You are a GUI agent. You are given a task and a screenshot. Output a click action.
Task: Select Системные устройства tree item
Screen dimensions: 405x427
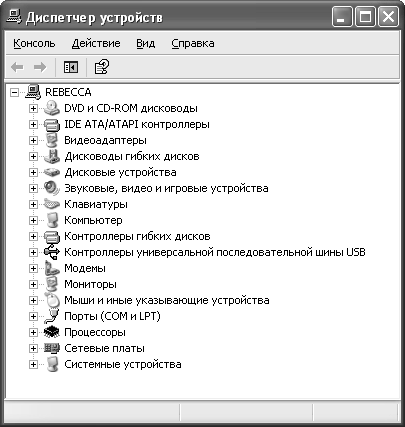click(x=123, y=364)
